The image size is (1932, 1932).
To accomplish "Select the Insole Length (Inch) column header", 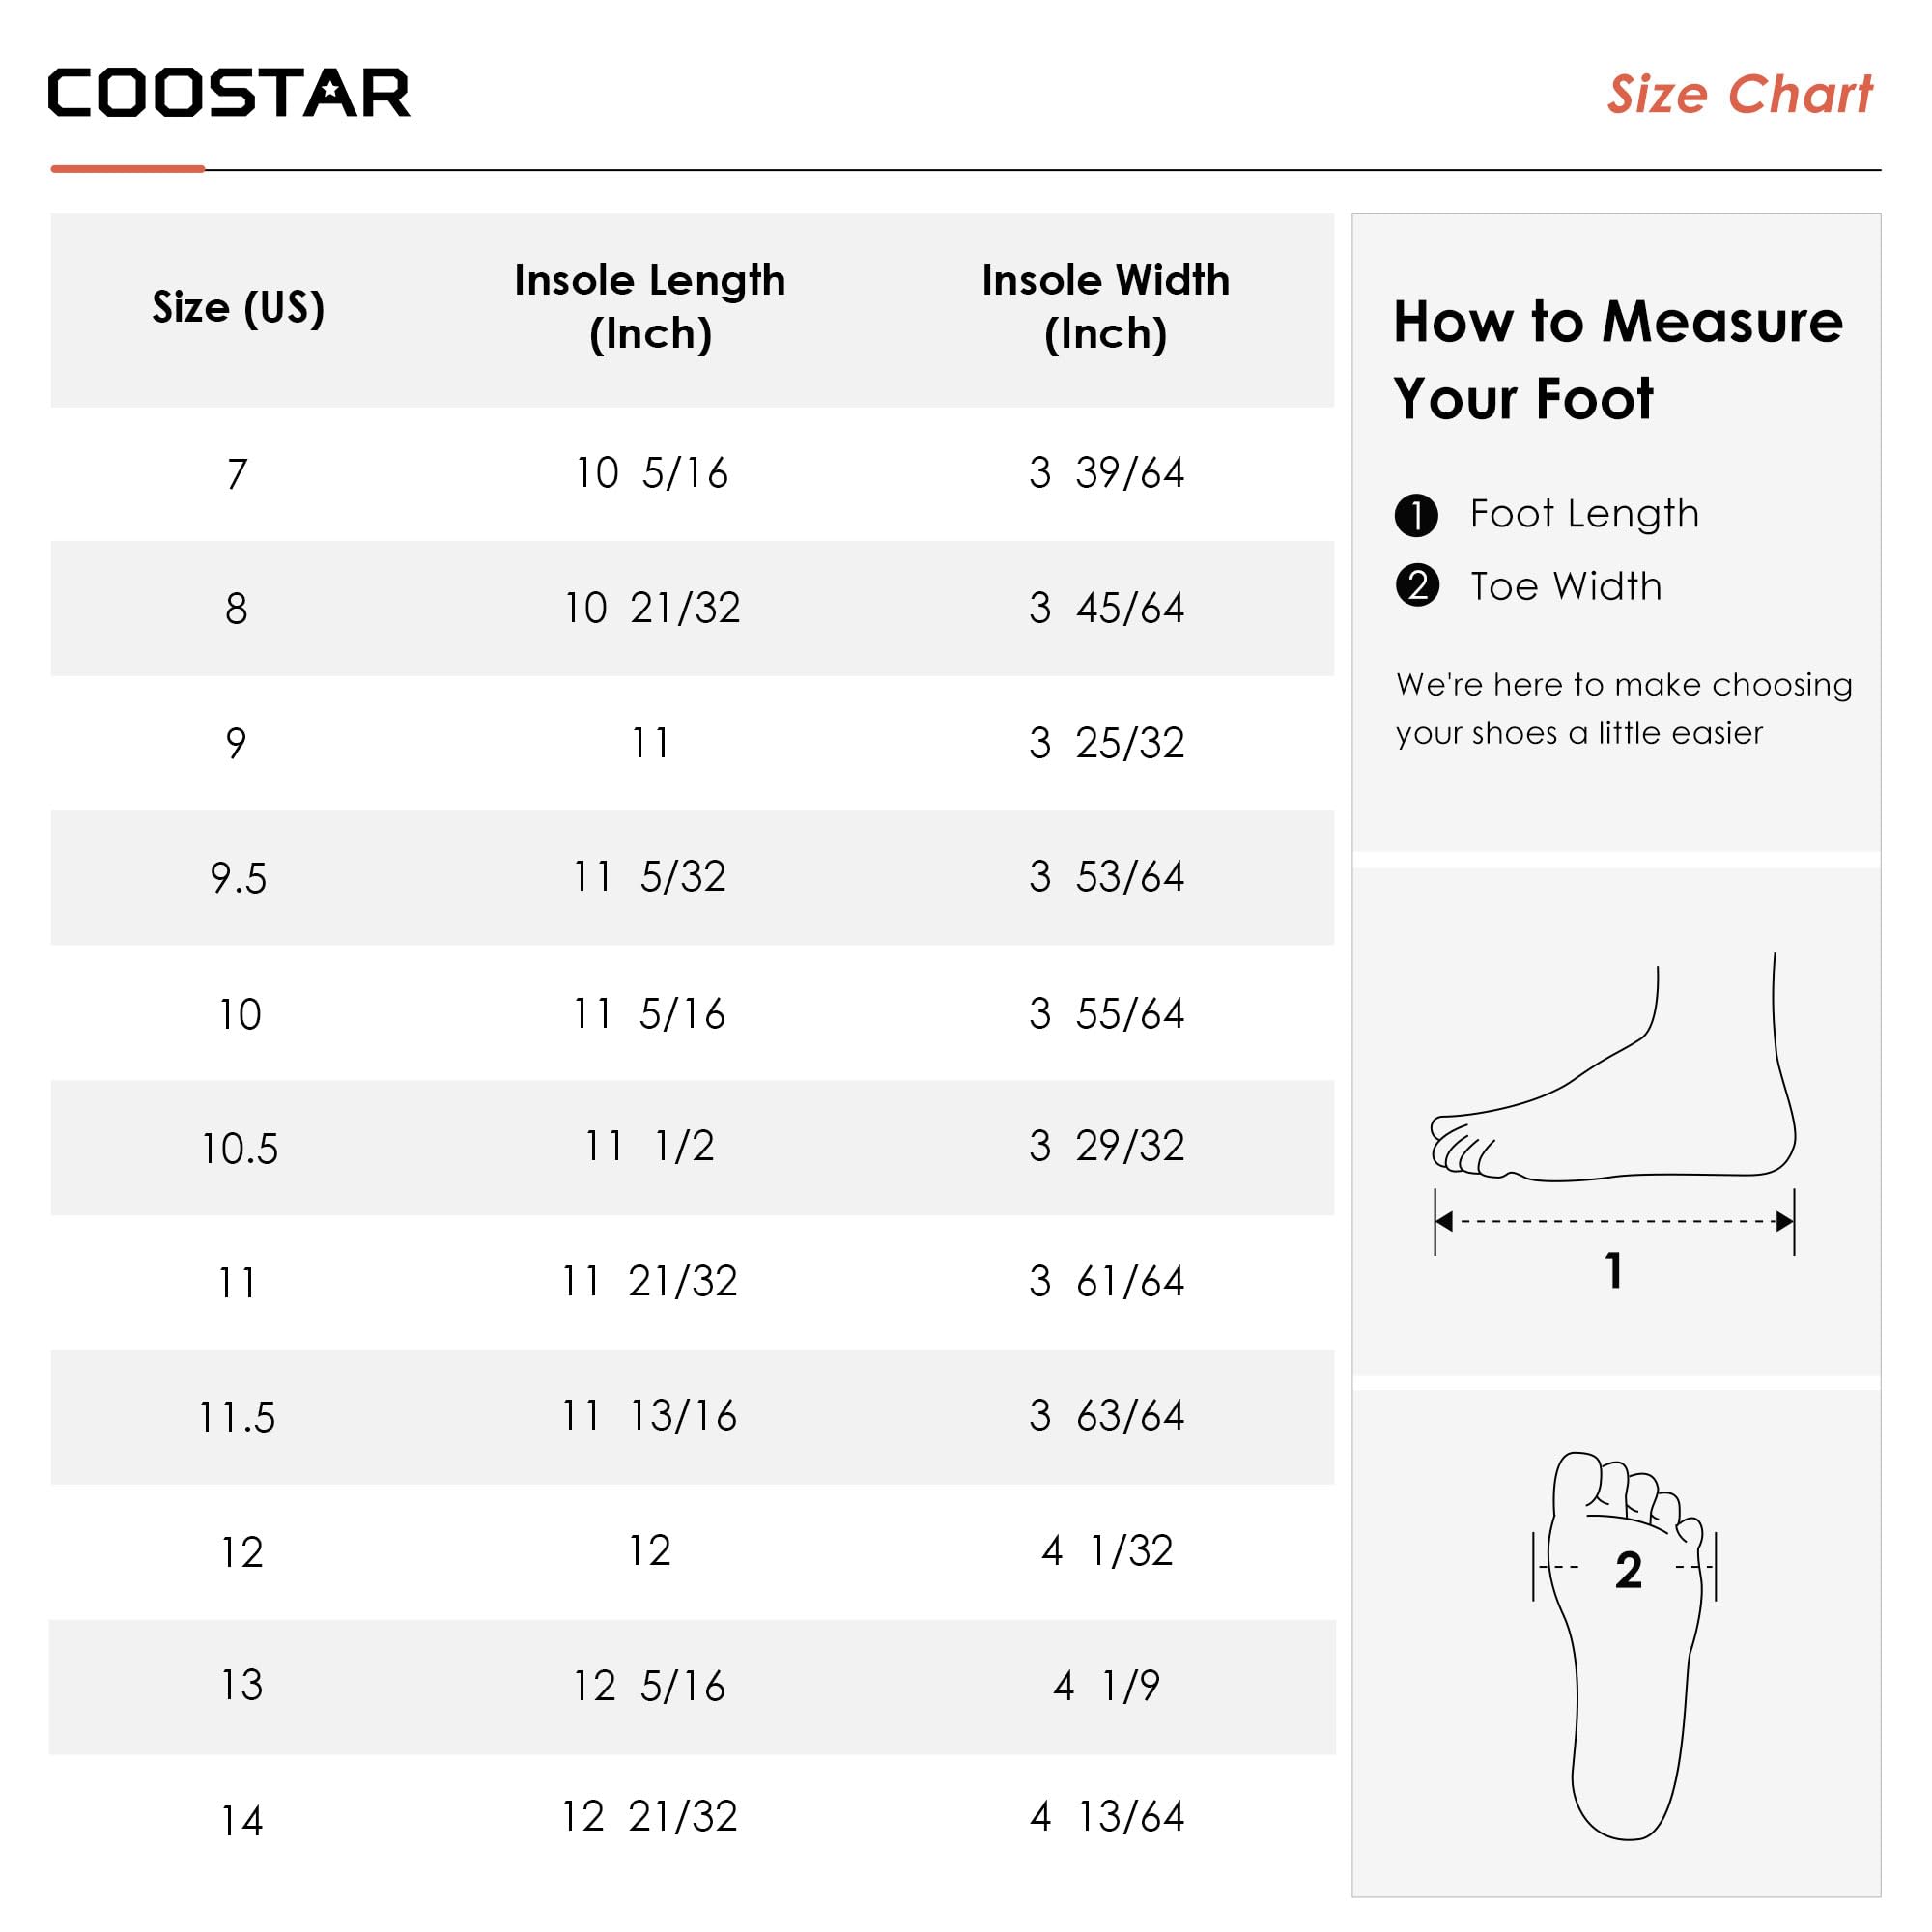I will 650,306.
